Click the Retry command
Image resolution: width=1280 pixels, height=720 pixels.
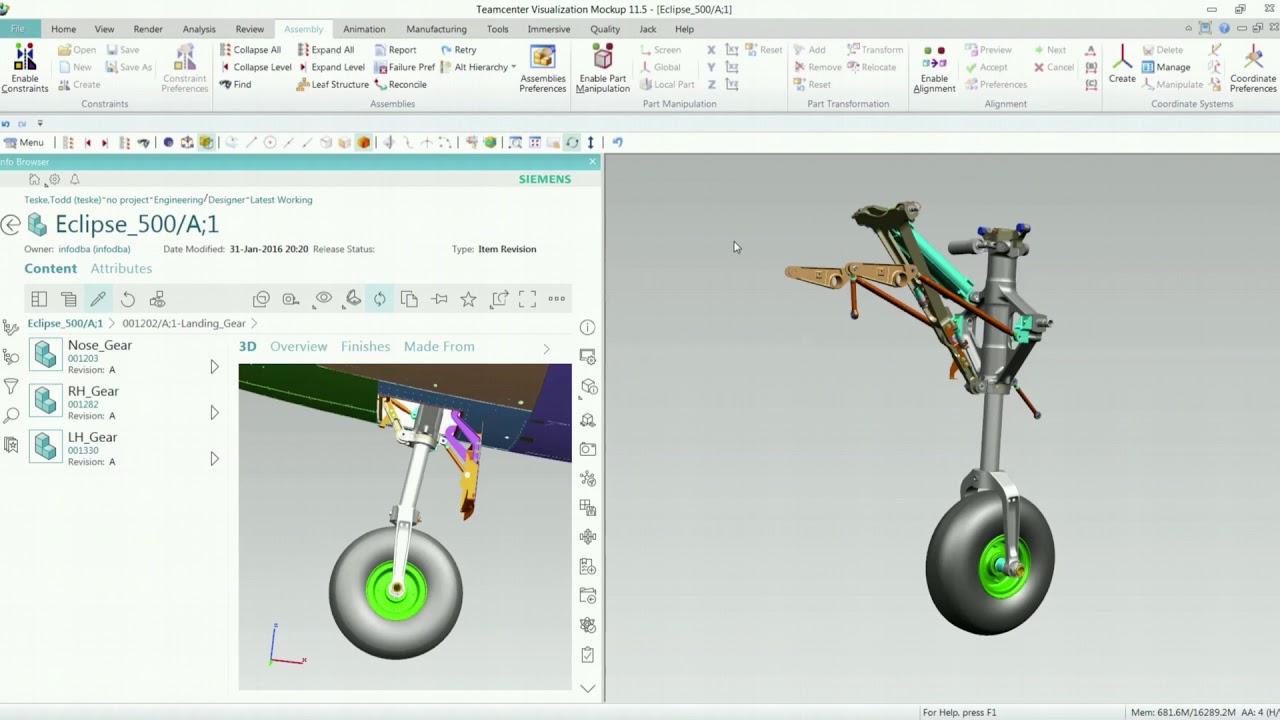click(458, 50)
